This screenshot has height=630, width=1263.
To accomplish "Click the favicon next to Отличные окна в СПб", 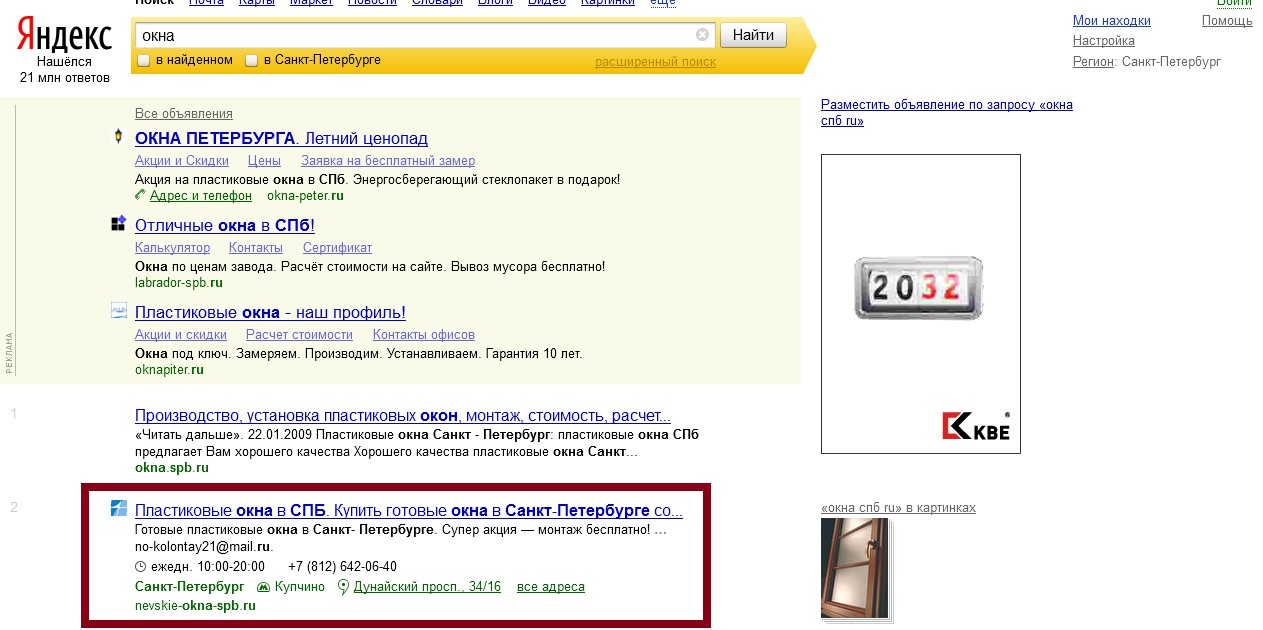I will click(118, 224).
